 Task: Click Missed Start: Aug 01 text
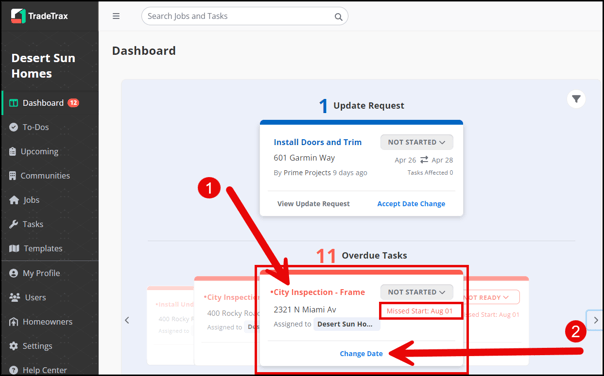(420, 311)
